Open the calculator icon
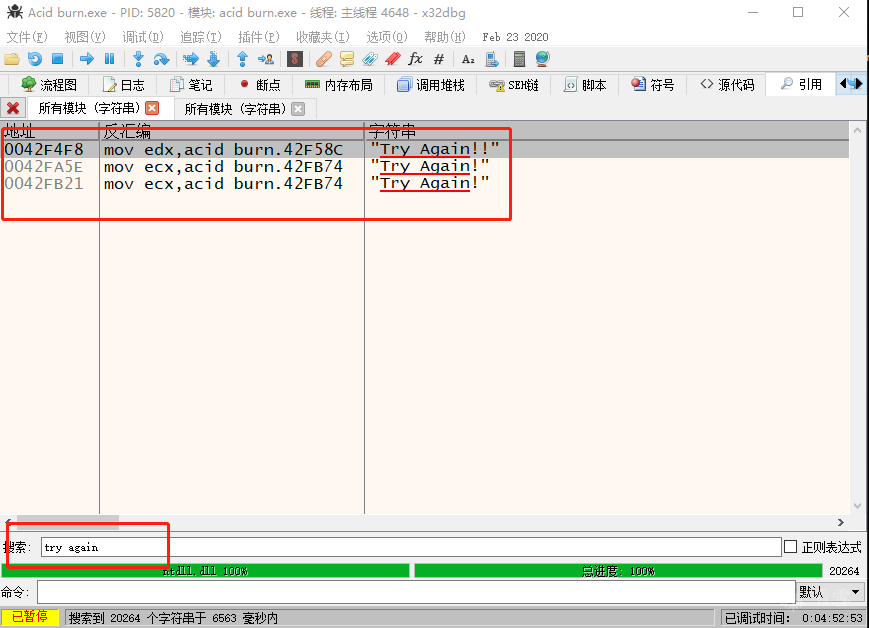Image resolution: width=869 pixels, height=628 pixels. tap(519, 59)
